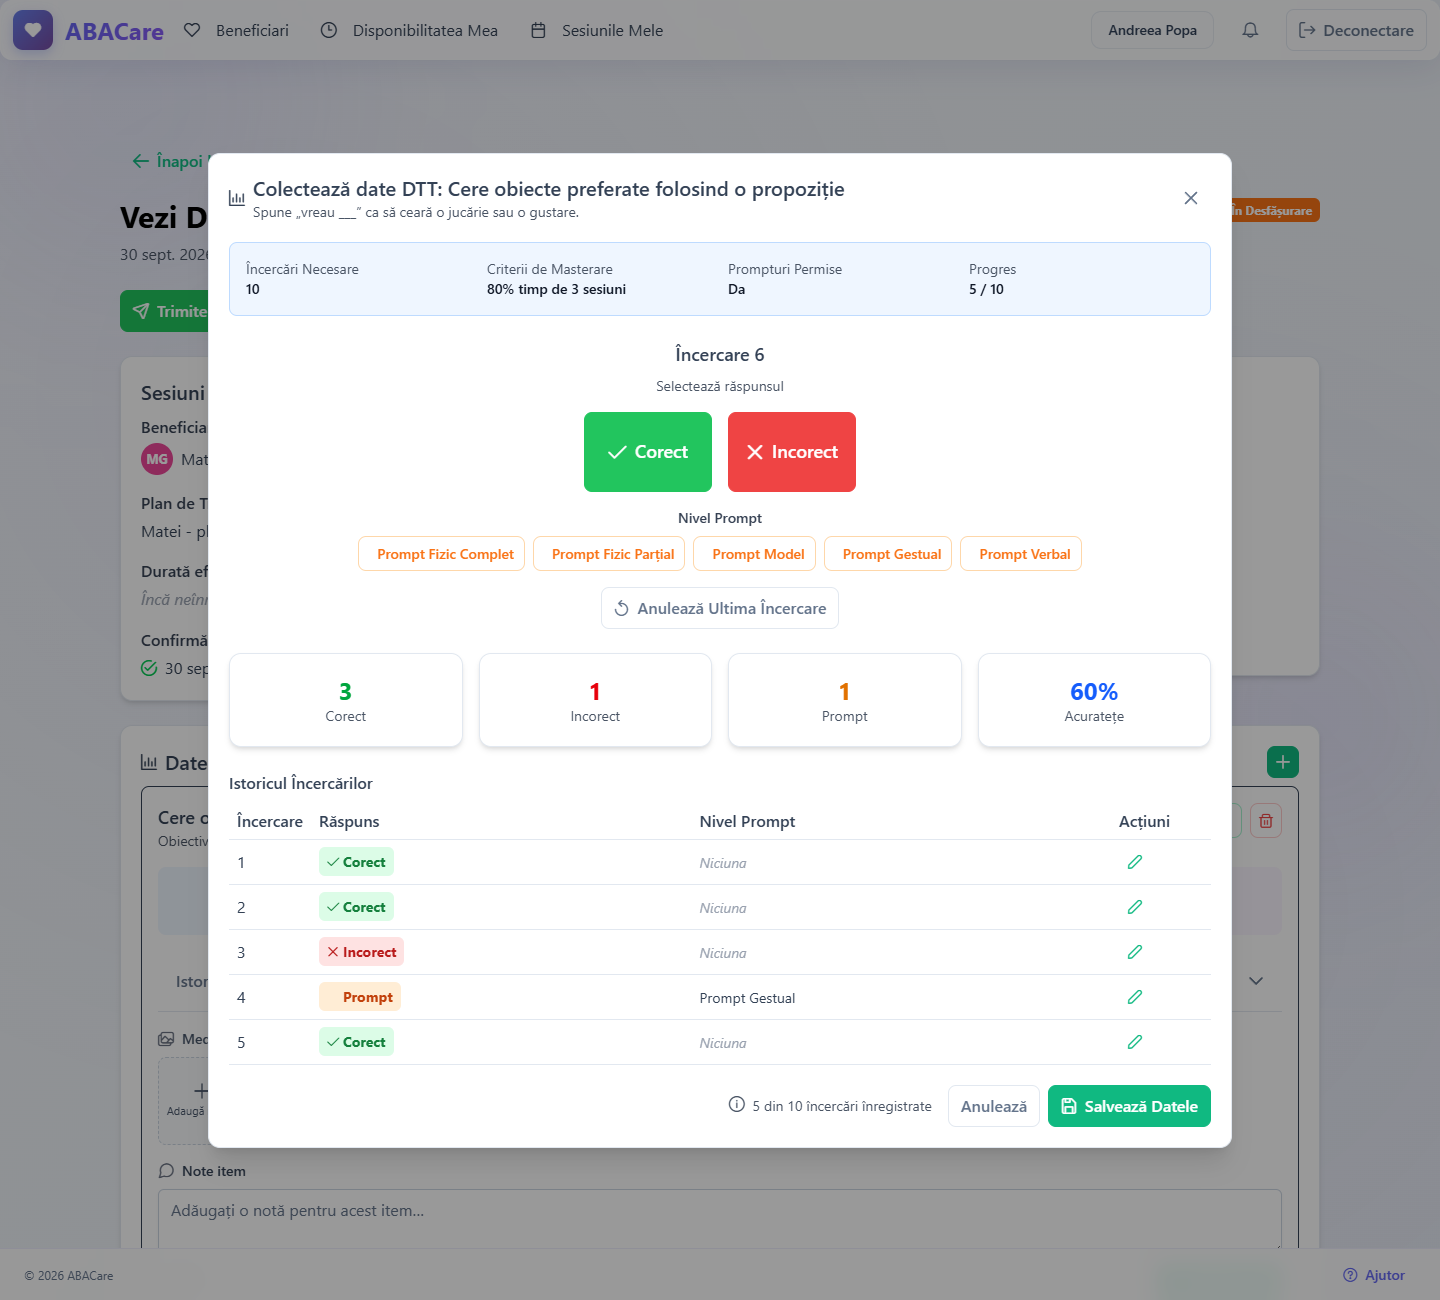Click the green Trimite button

[x=165, y=311]
